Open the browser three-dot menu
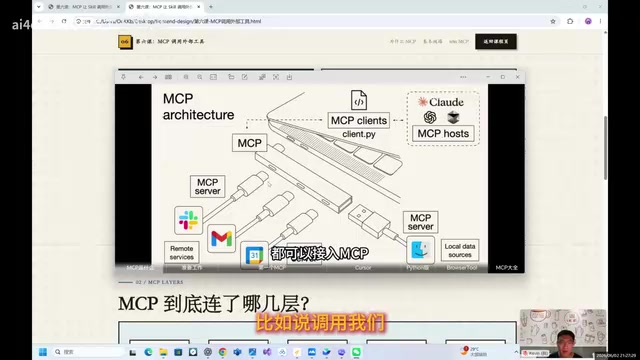This screenshot has height=360, width=640. 600,21
